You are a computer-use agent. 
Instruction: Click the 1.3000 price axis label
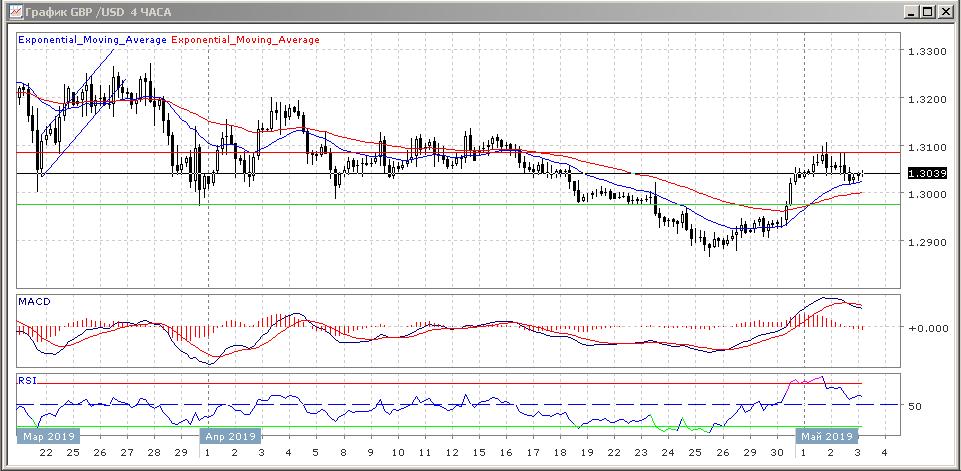pos(926,194)
